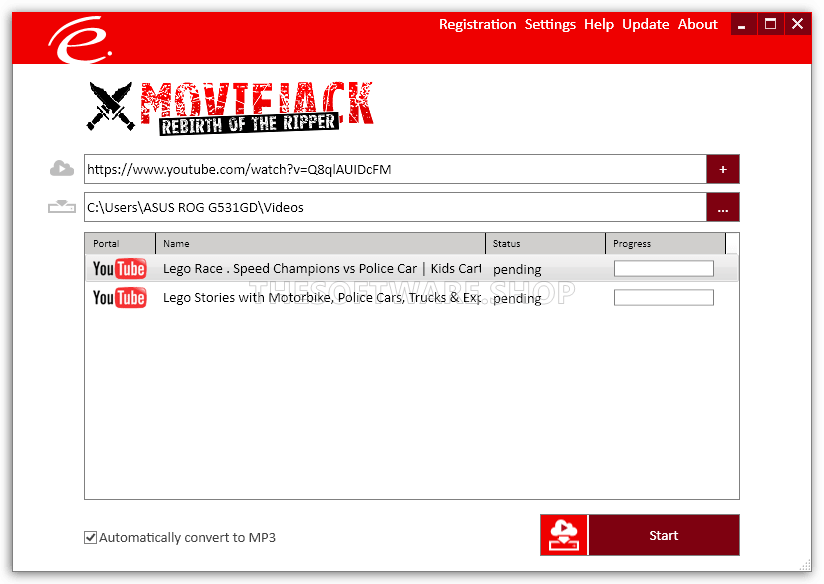Browse output folder with the ellipsis button

[723, 207]
